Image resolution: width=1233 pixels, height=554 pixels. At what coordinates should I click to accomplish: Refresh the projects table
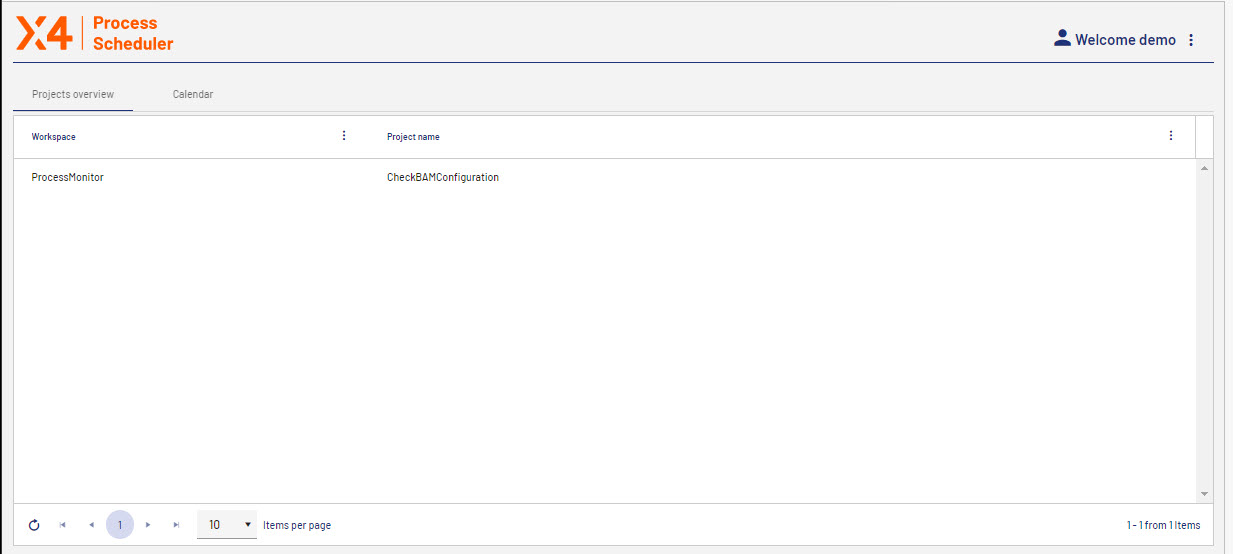[x=34, y=525]
